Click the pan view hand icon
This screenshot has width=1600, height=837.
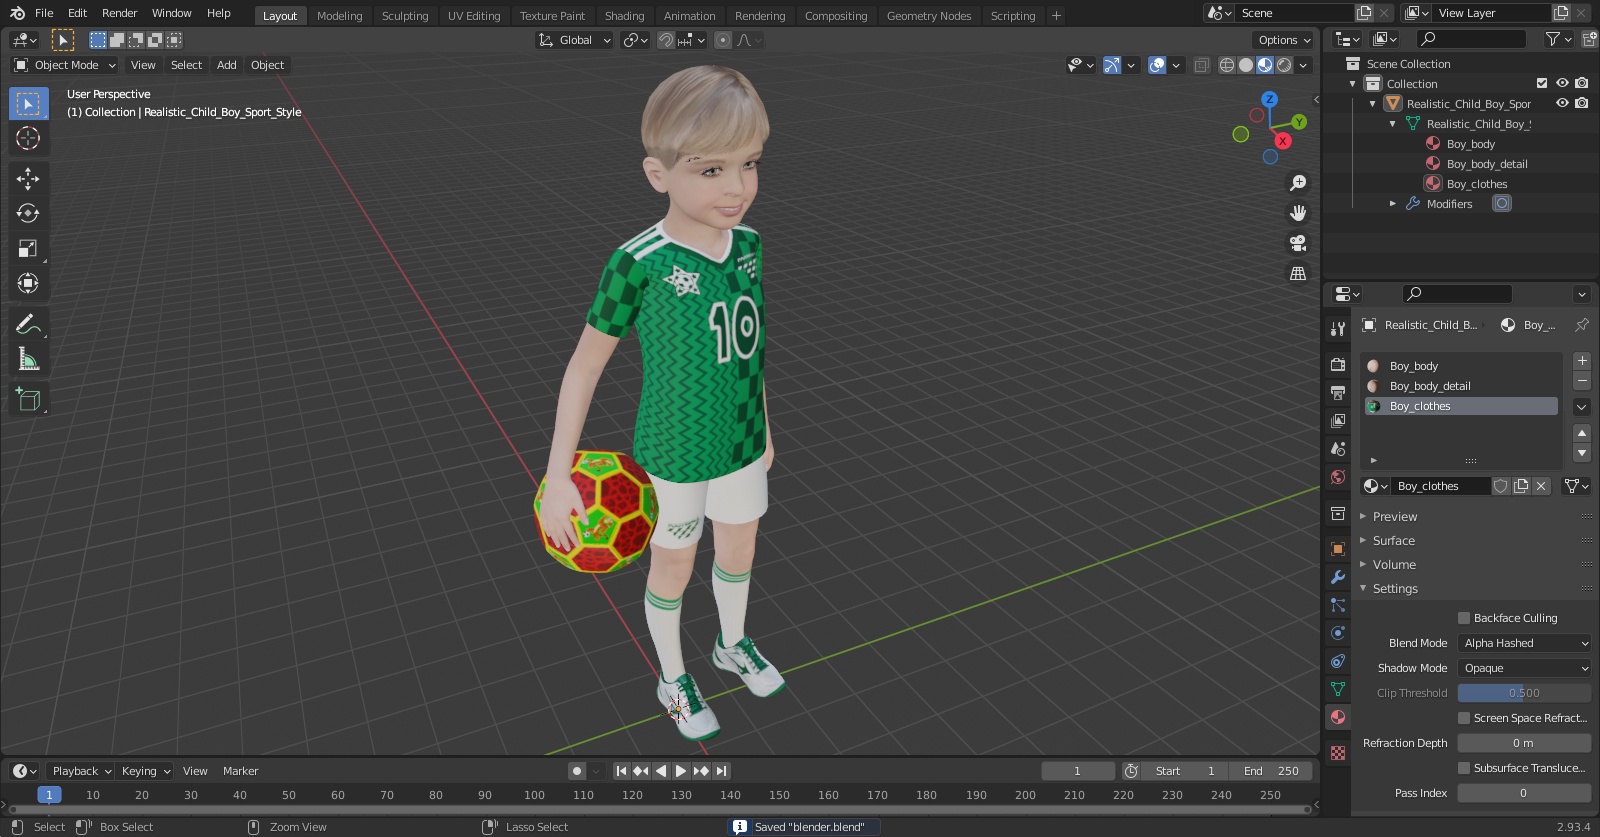pyautogui.click(x=1298, y=213)
